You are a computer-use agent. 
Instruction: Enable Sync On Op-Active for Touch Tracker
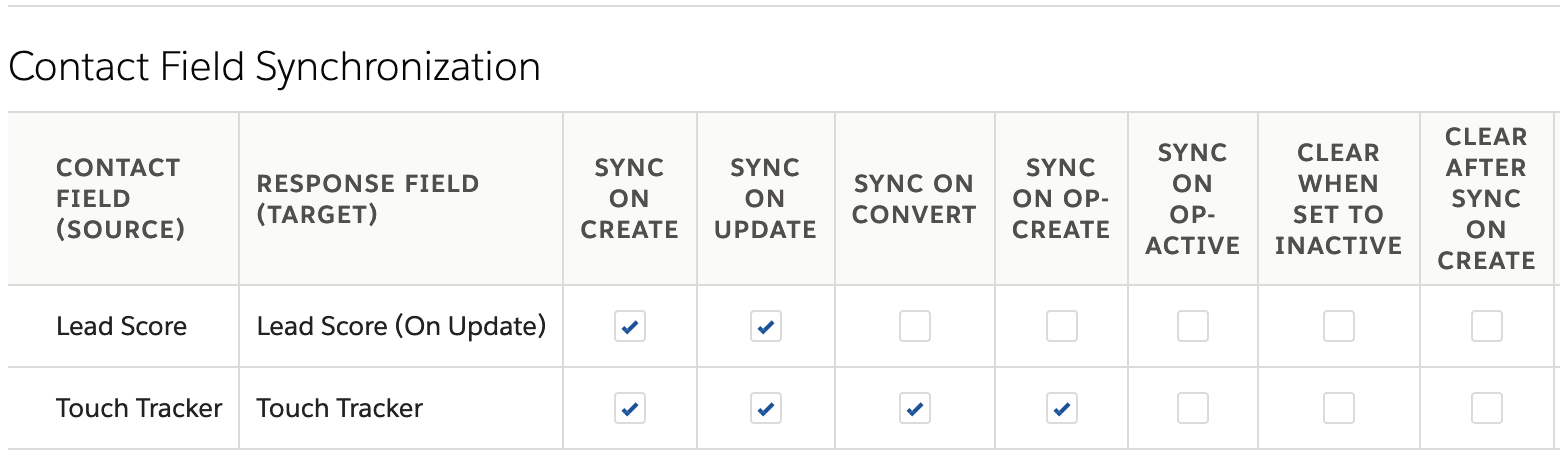tap(1193, 408)
